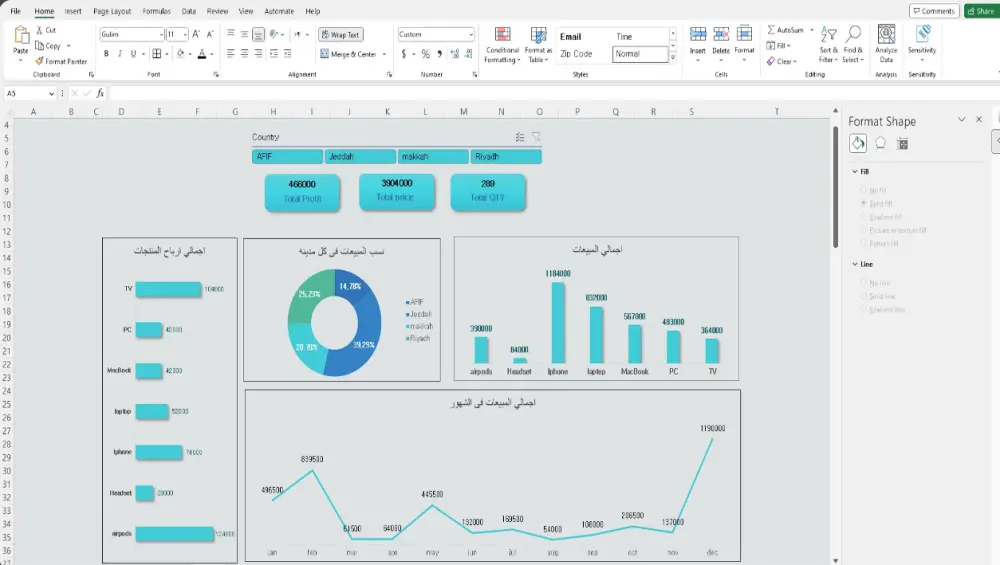Launch Analyze Data tool
The height and width of the screenshot is (565, 1000).
pyautogui.click(x=886, y=43)
